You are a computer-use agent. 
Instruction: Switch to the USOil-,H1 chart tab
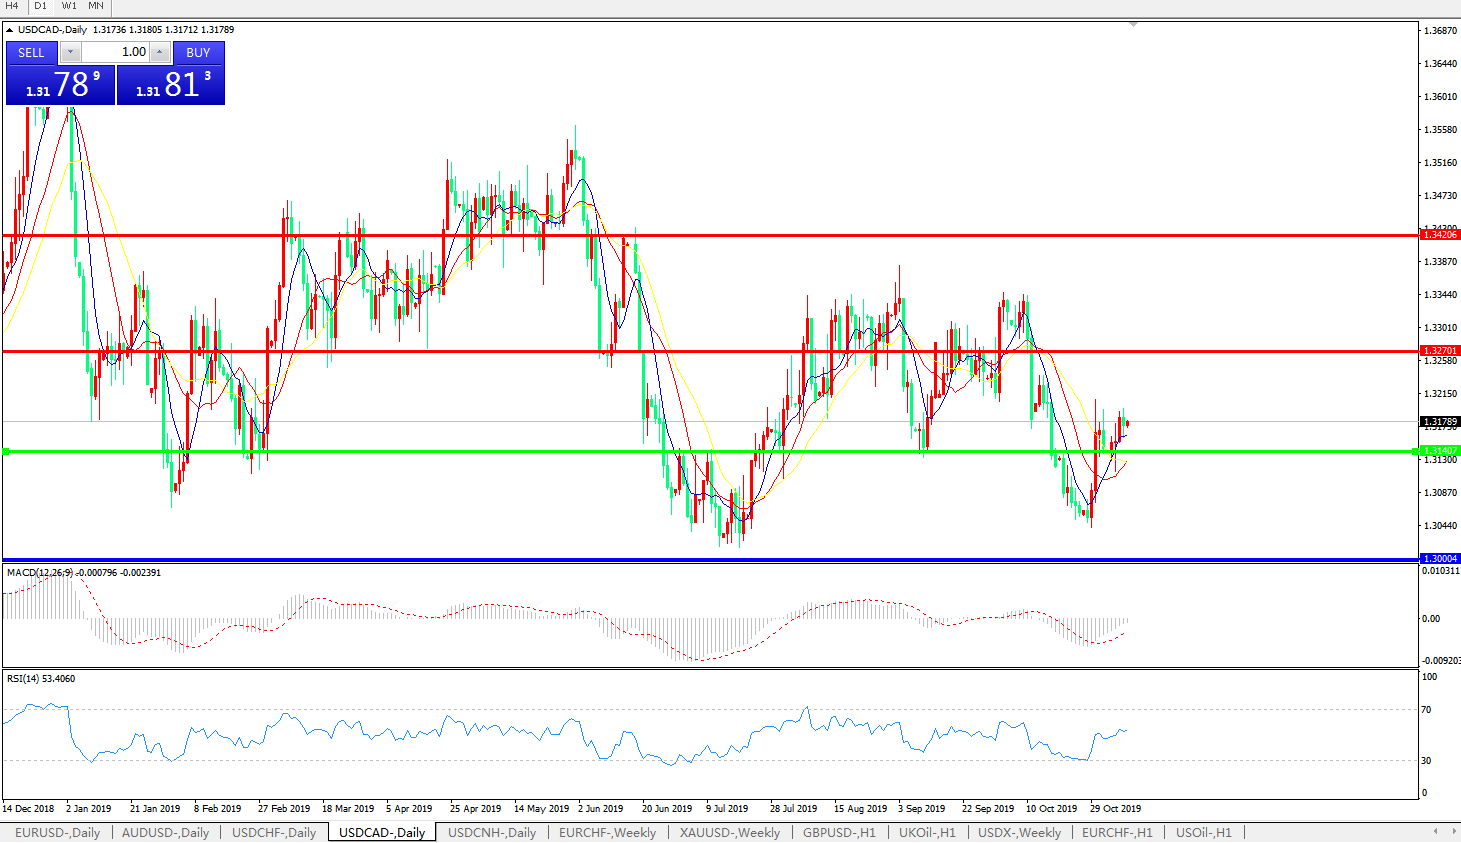(x=1203, y=832)
